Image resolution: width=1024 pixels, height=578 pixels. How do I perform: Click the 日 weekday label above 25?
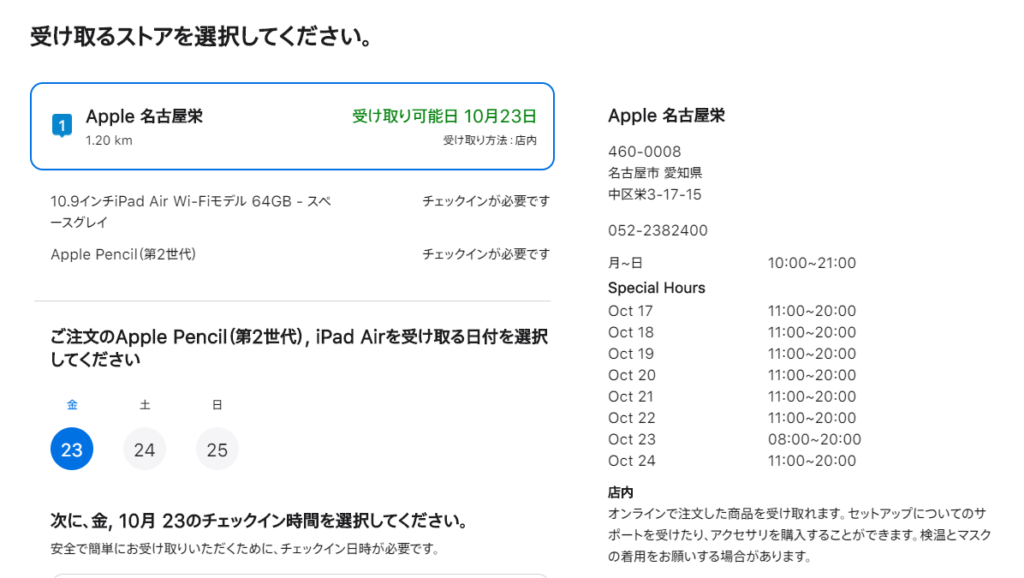pos(217,405)
